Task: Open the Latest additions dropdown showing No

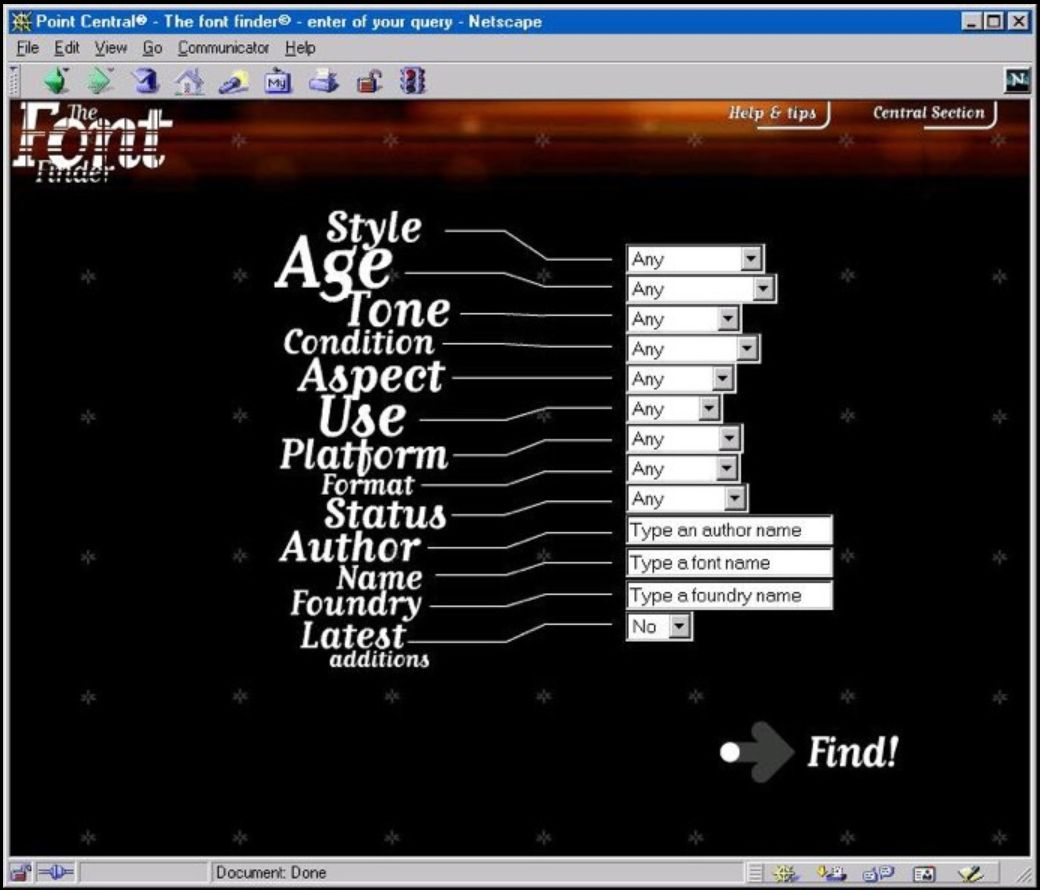Action: click(659, 626)
